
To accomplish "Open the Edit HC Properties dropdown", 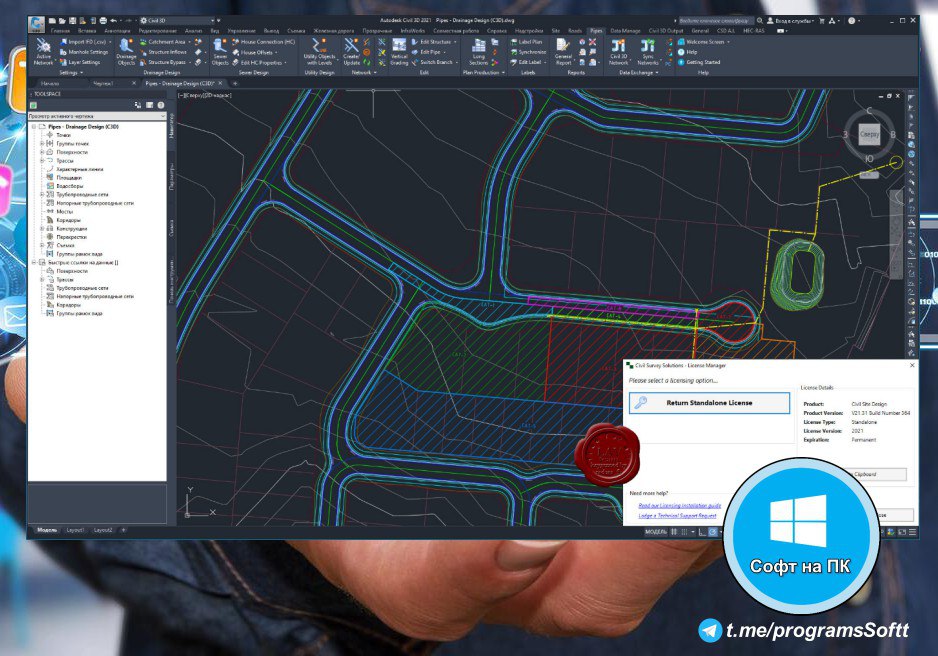I will pyautogui.click(x=285, y=62).
